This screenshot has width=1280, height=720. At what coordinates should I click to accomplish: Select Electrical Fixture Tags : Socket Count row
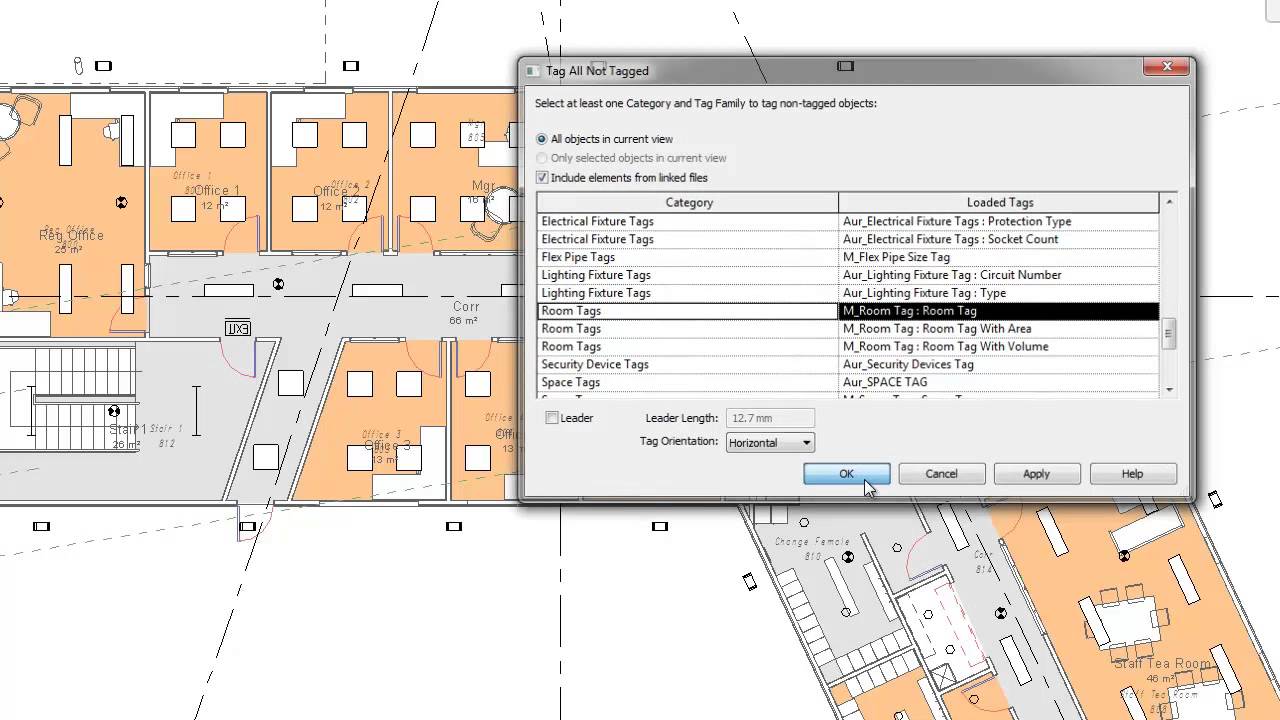pyautogui.click(x=848, y=239)
